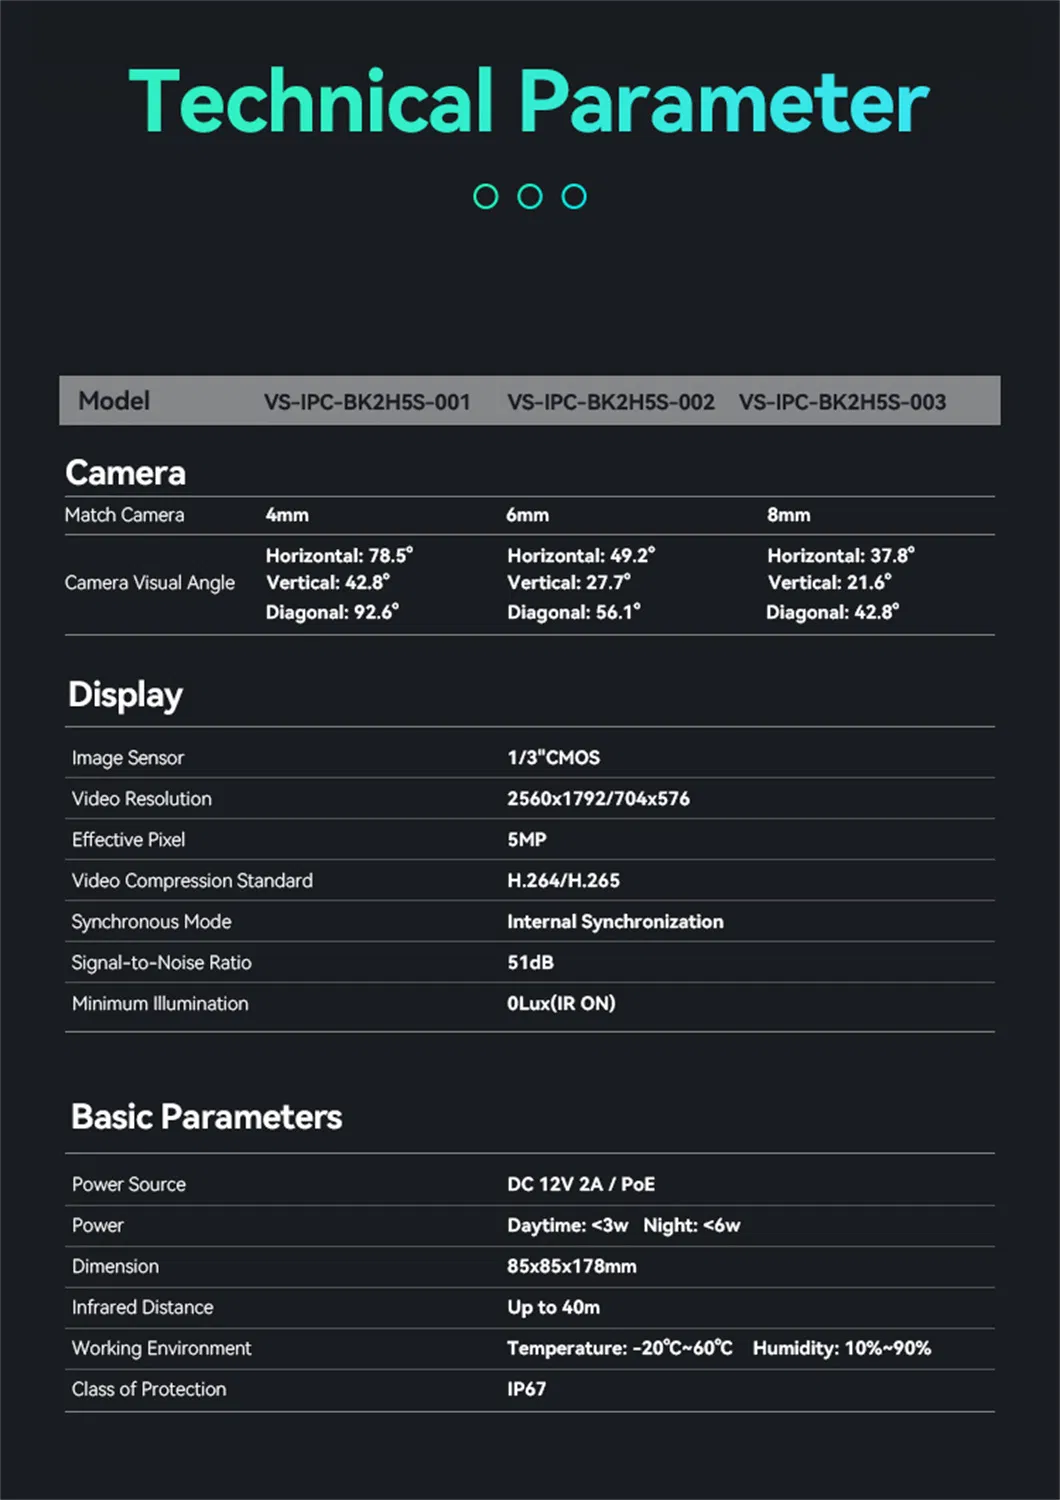Click the first teal circle under the title
This screenshot has height=1500, width=1060.
[x=487, y=195]
